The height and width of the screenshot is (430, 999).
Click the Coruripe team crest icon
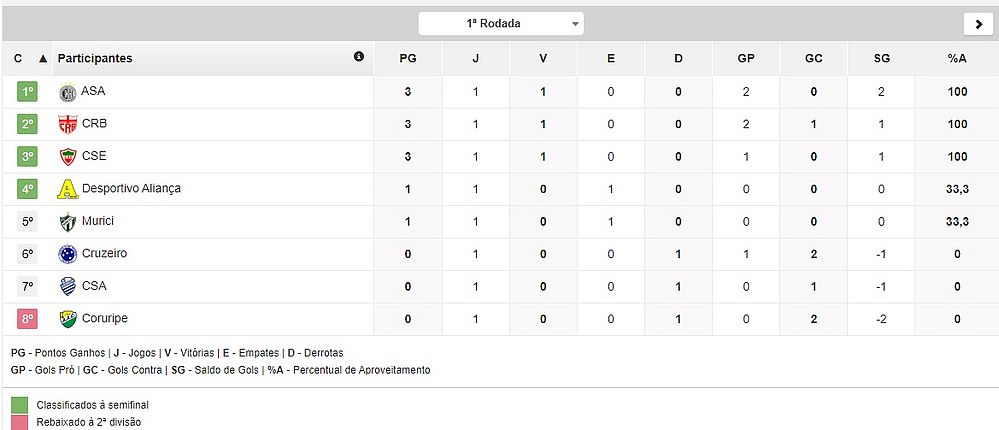click(x=68, y=319)
